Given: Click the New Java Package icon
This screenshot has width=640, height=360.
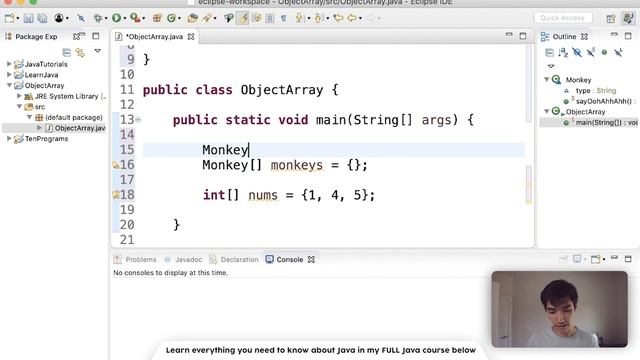Looking at the screenshot, I should coord(157,18).
